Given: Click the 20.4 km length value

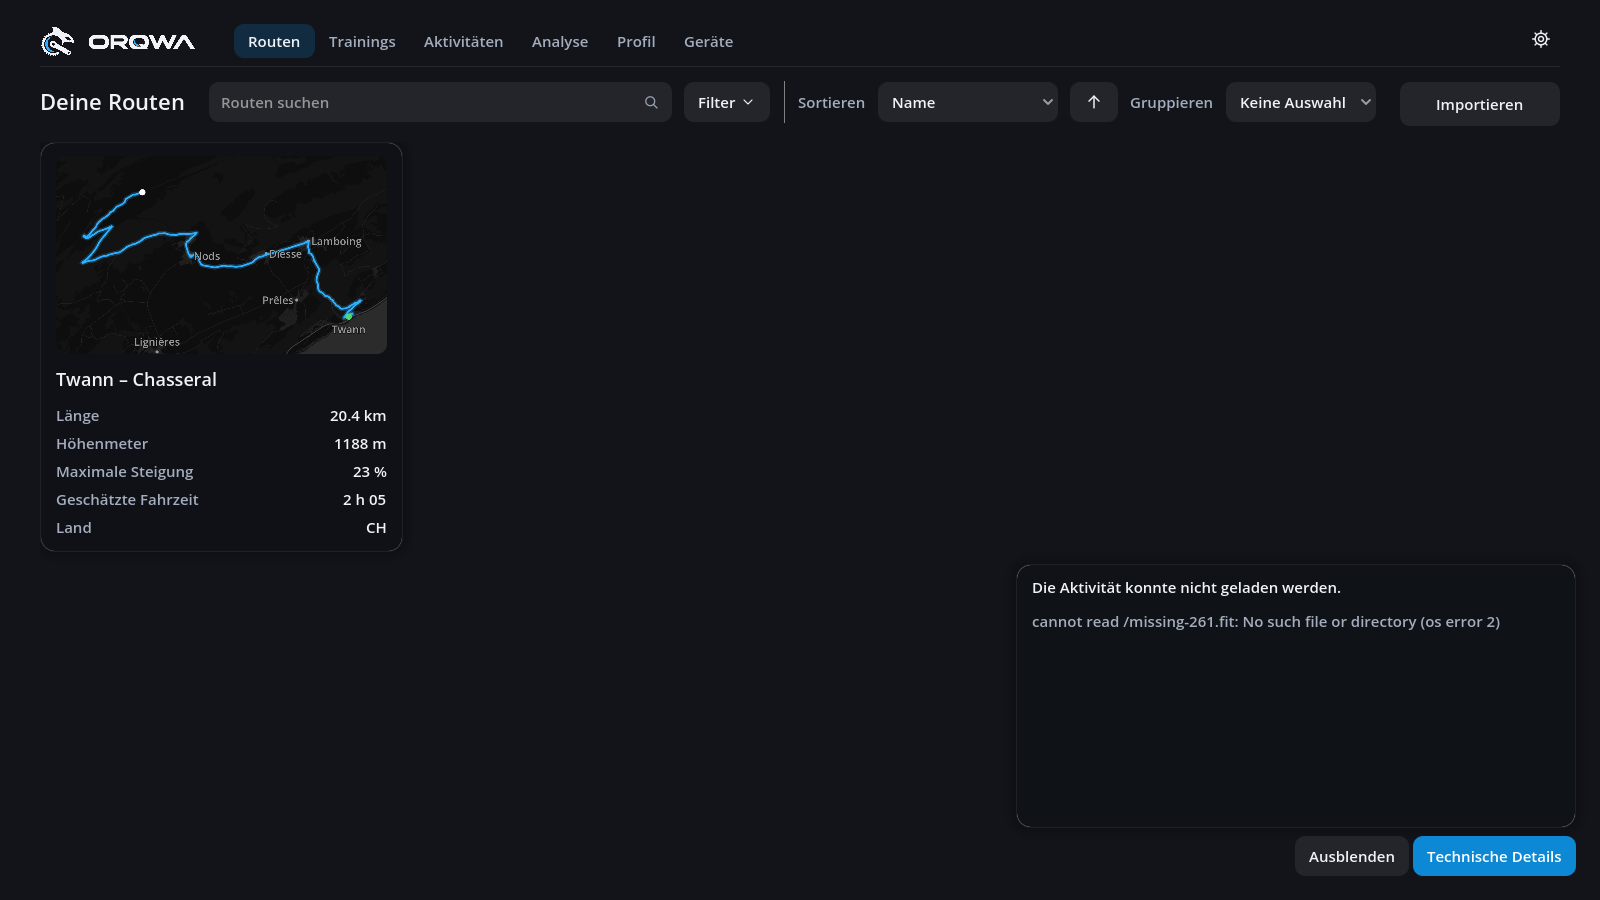Looking at the screenshot, I should 358,416.
